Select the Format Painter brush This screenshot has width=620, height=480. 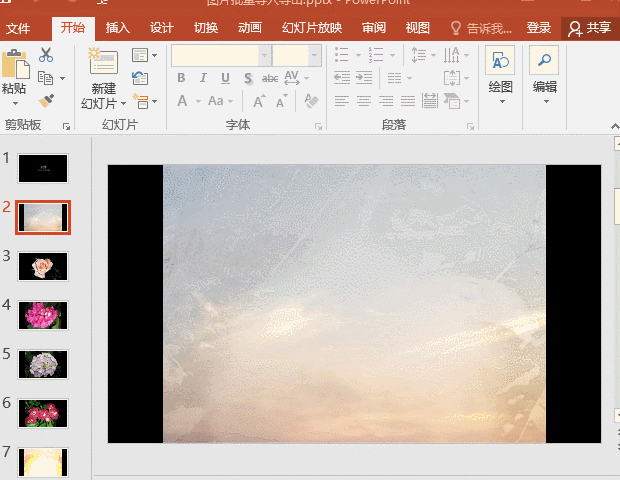46,100
